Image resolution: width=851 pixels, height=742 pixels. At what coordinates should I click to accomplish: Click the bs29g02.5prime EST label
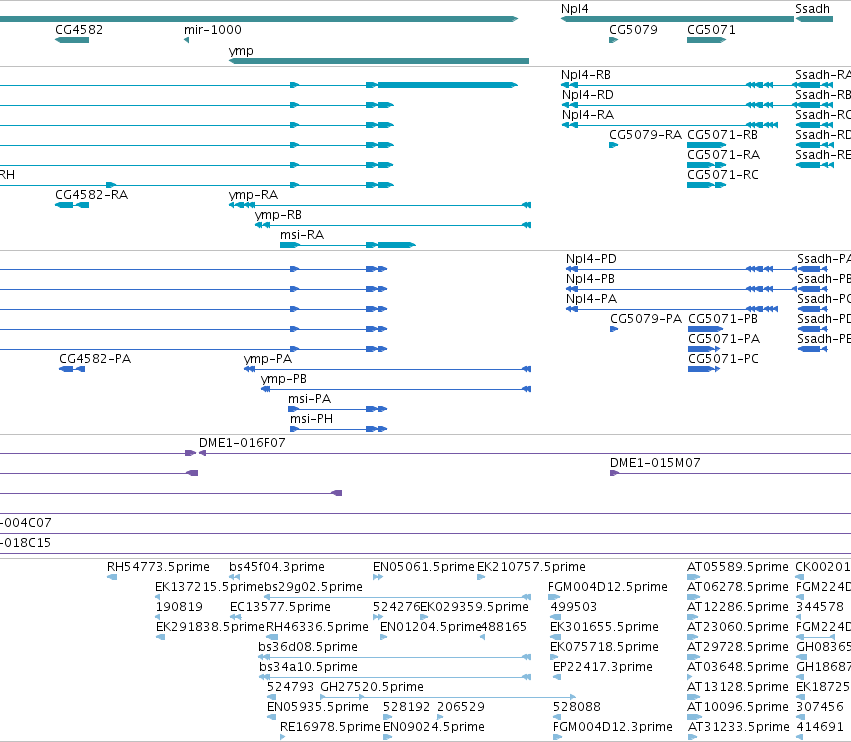coord(314,587)
